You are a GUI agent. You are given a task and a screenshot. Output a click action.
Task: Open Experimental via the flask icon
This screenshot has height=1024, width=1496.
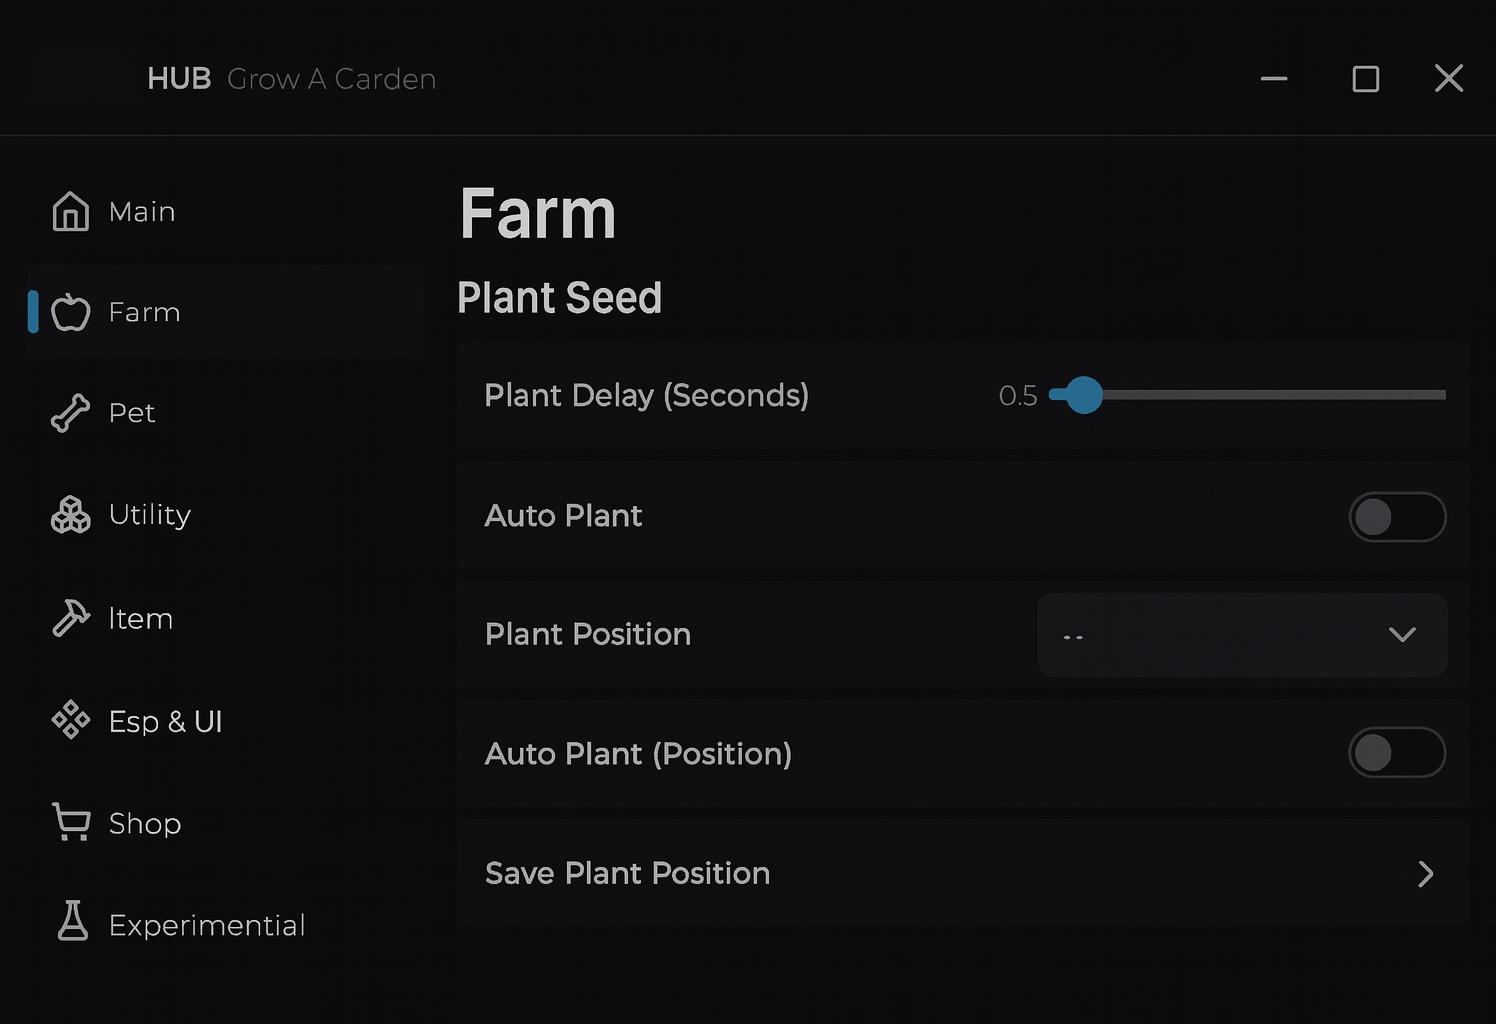click(x=72, y=921)
